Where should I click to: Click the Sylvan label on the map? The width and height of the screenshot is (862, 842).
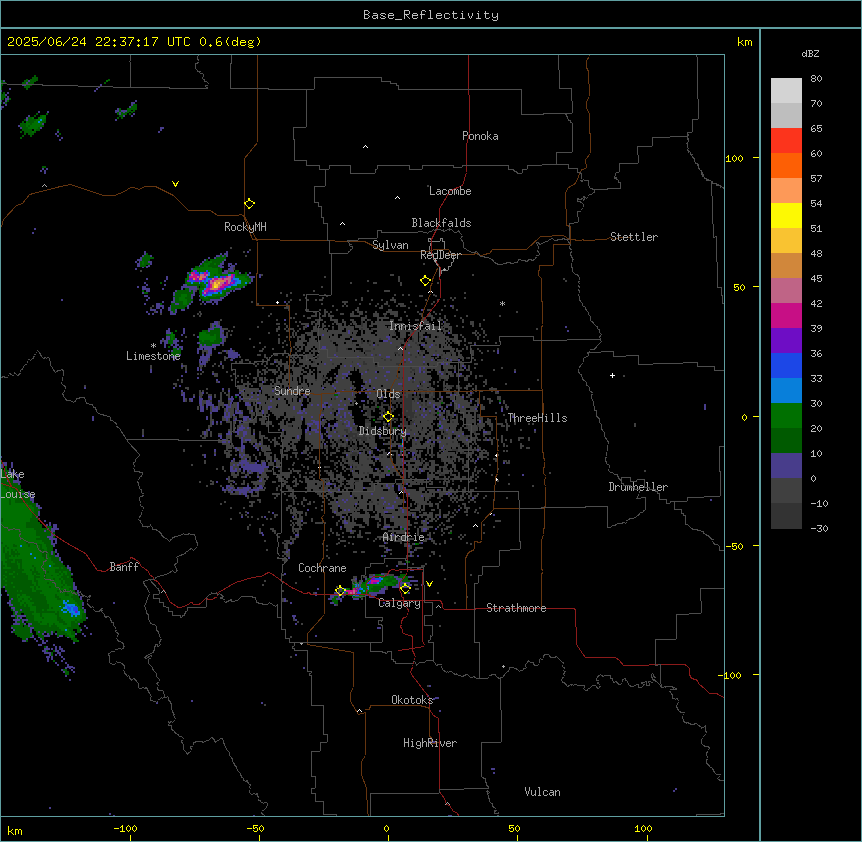[390, 245]
